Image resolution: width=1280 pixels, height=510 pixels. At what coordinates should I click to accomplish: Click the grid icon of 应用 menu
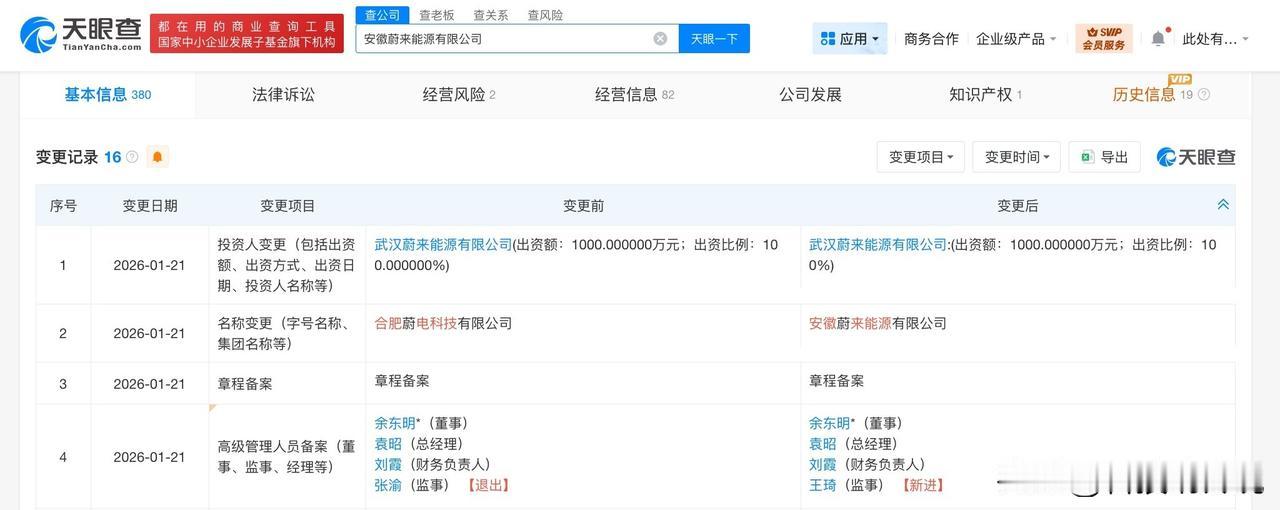pos(827,38)
